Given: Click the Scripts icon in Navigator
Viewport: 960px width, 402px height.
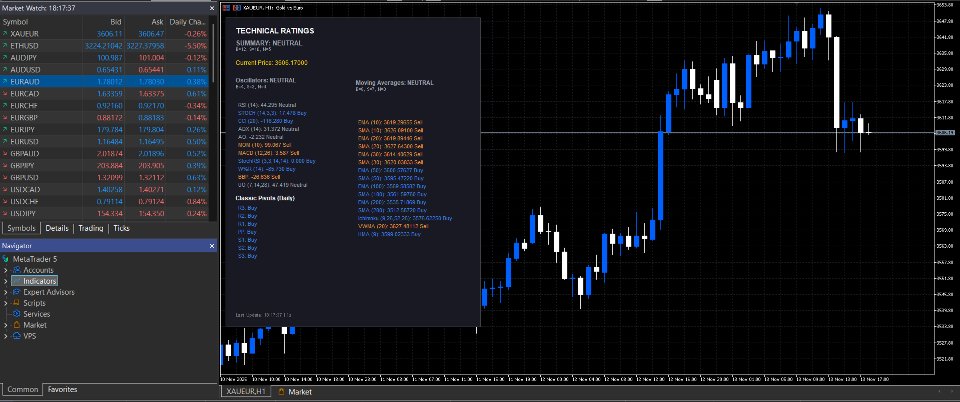Looking at the screenshot, I should (x=17, y=303).
